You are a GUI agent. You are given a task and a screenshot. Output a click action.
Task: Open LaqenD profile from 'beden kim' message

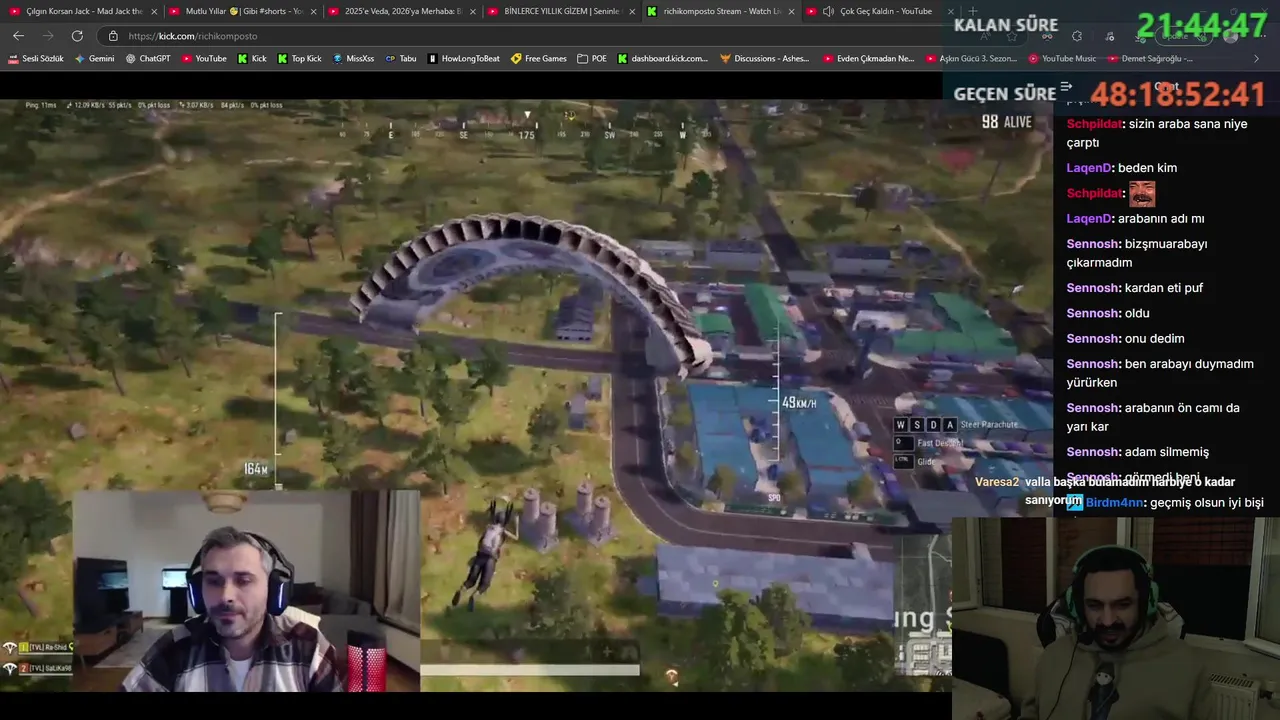[1089, 168]
